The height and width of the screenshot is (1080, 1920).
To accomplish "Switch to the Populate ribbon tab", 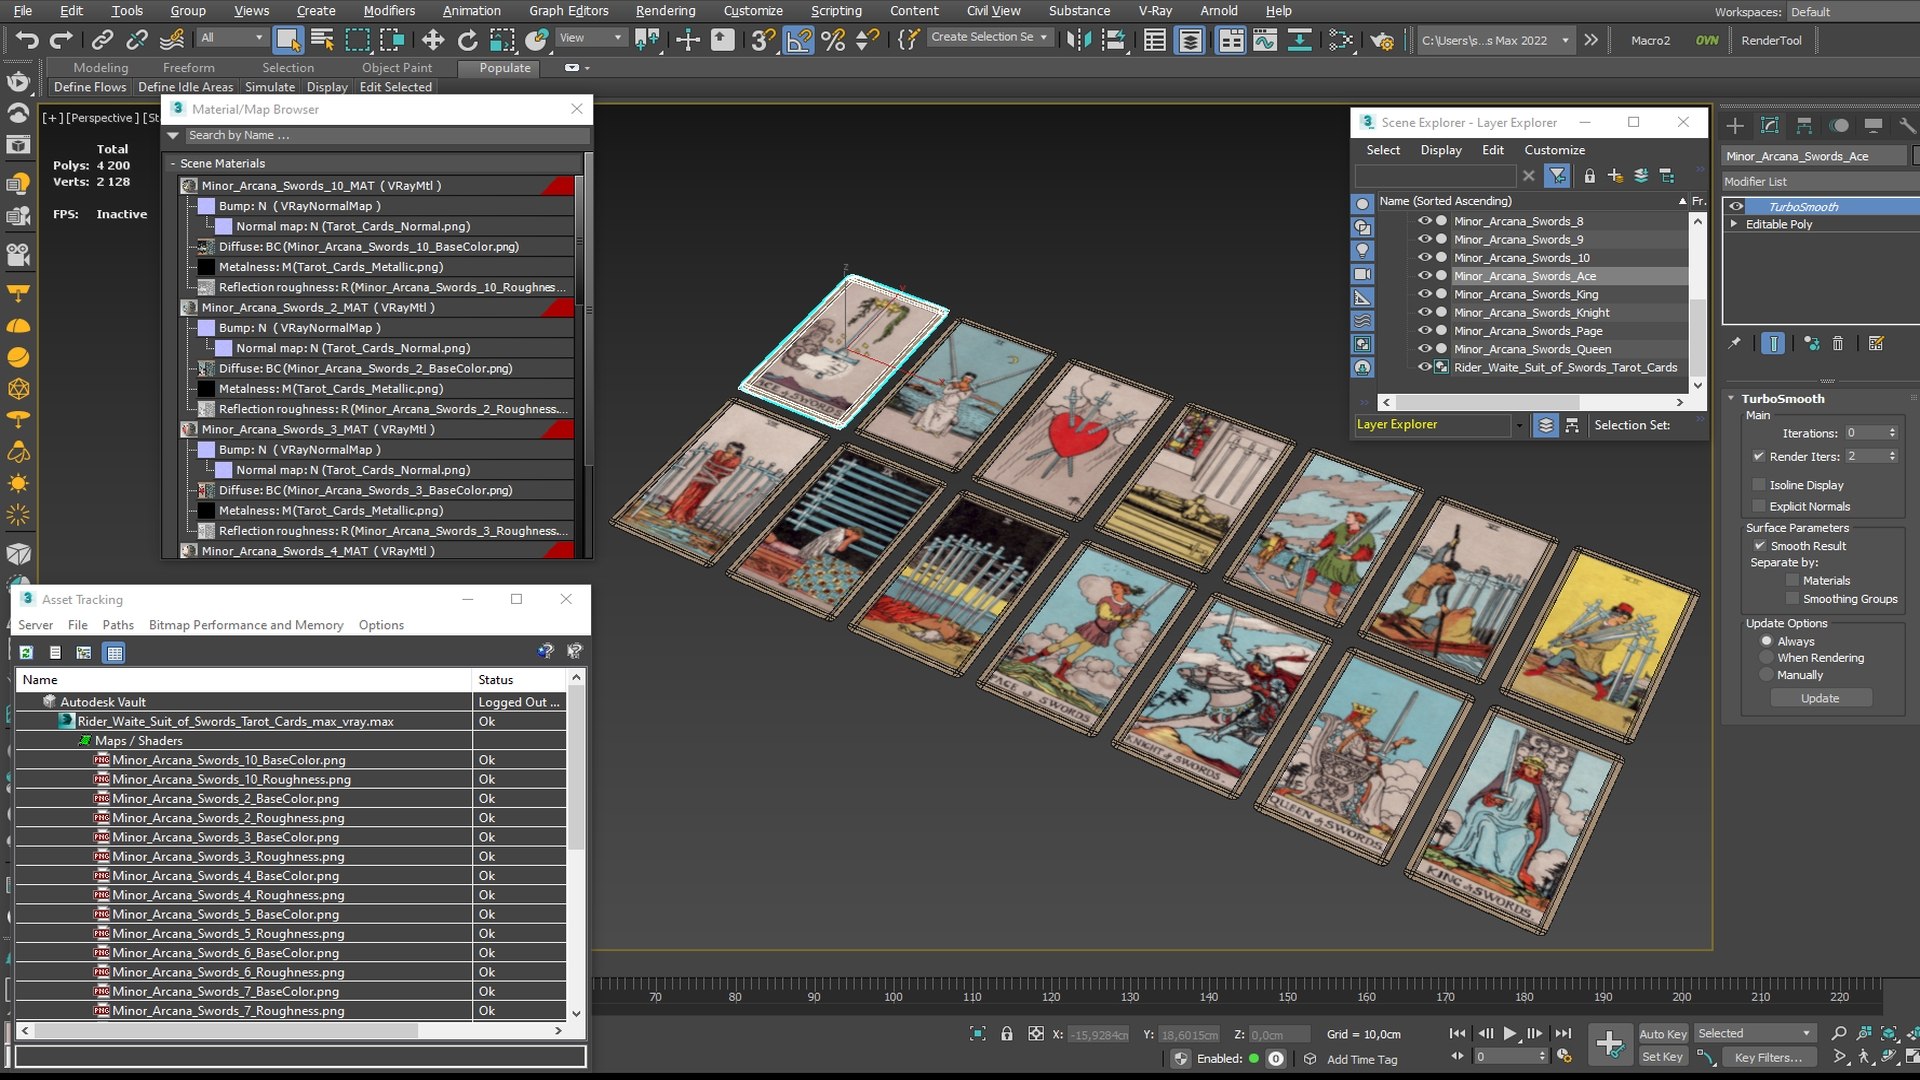I will tap(504, 68).
